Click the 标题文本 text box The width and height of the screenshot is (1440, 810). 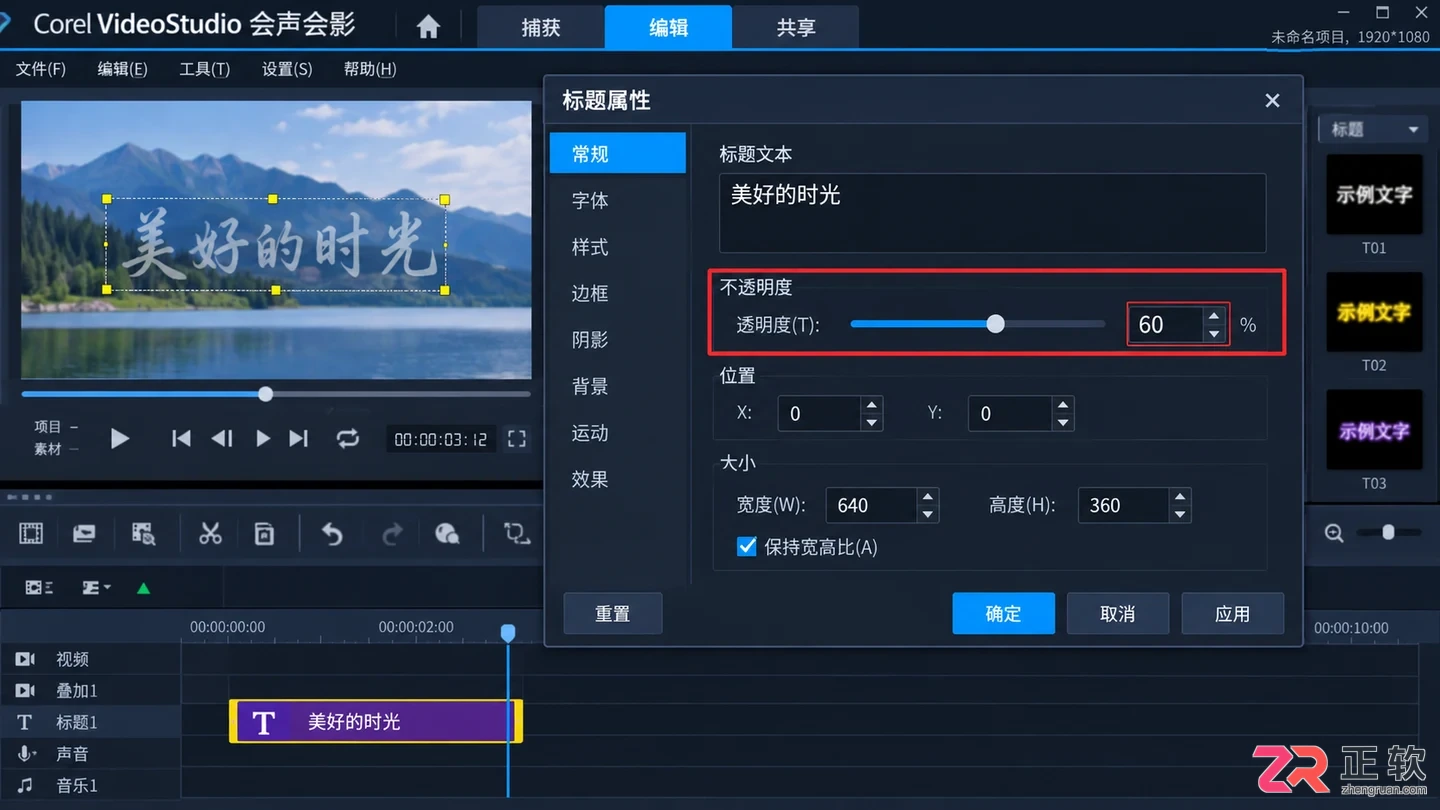point(992,213)
